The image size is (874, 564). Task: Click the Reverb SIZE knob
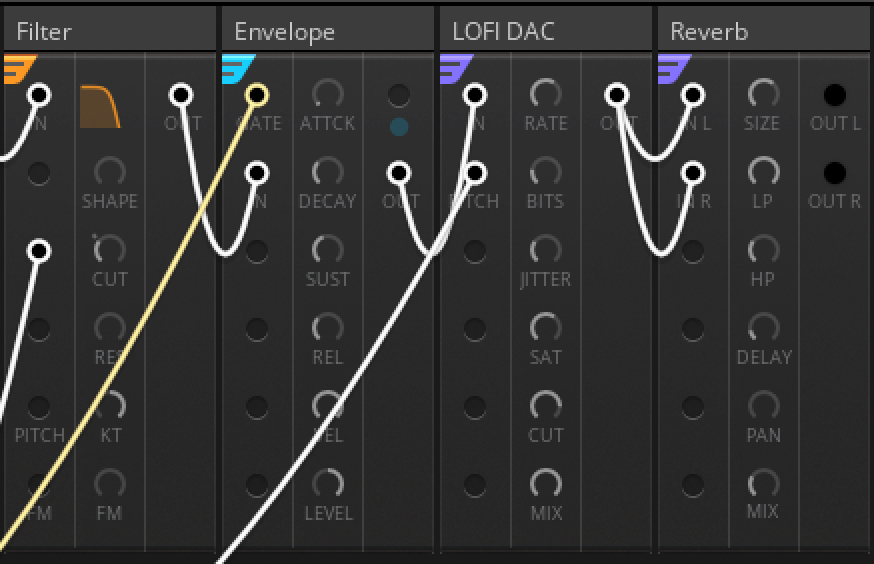(763, 95)
